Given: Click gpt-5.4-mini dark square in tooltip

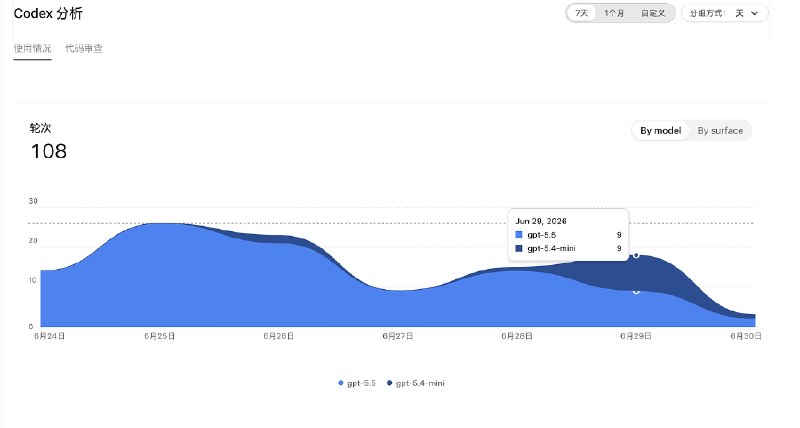Looking at the screenshot, I should click(x=519, y=248).
